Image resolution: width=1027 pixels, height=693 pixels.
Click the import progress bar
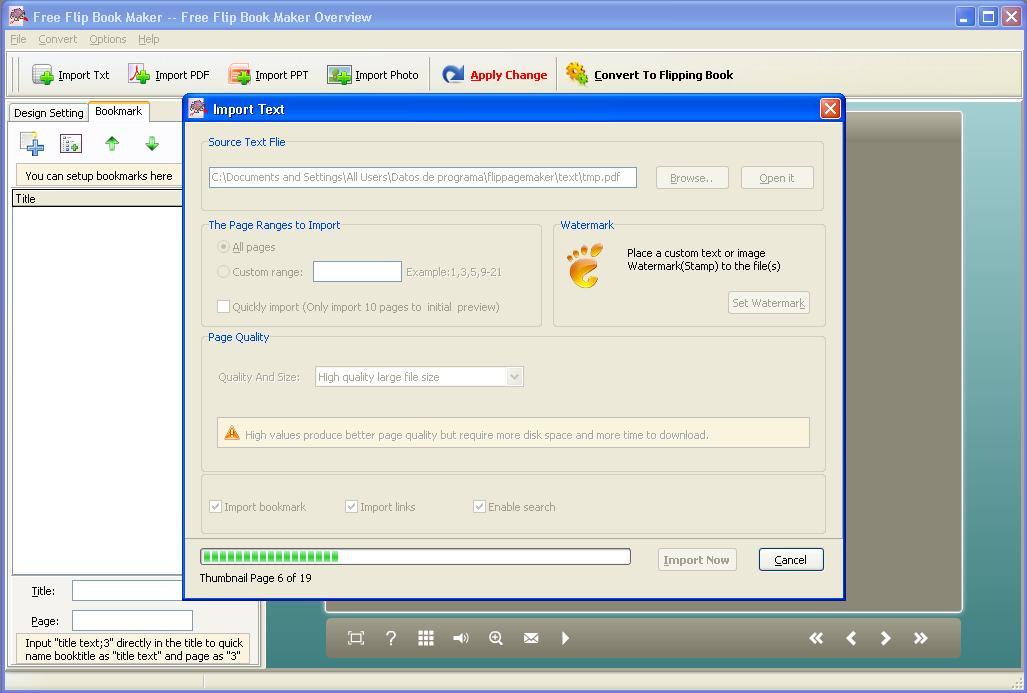[415, 557]
